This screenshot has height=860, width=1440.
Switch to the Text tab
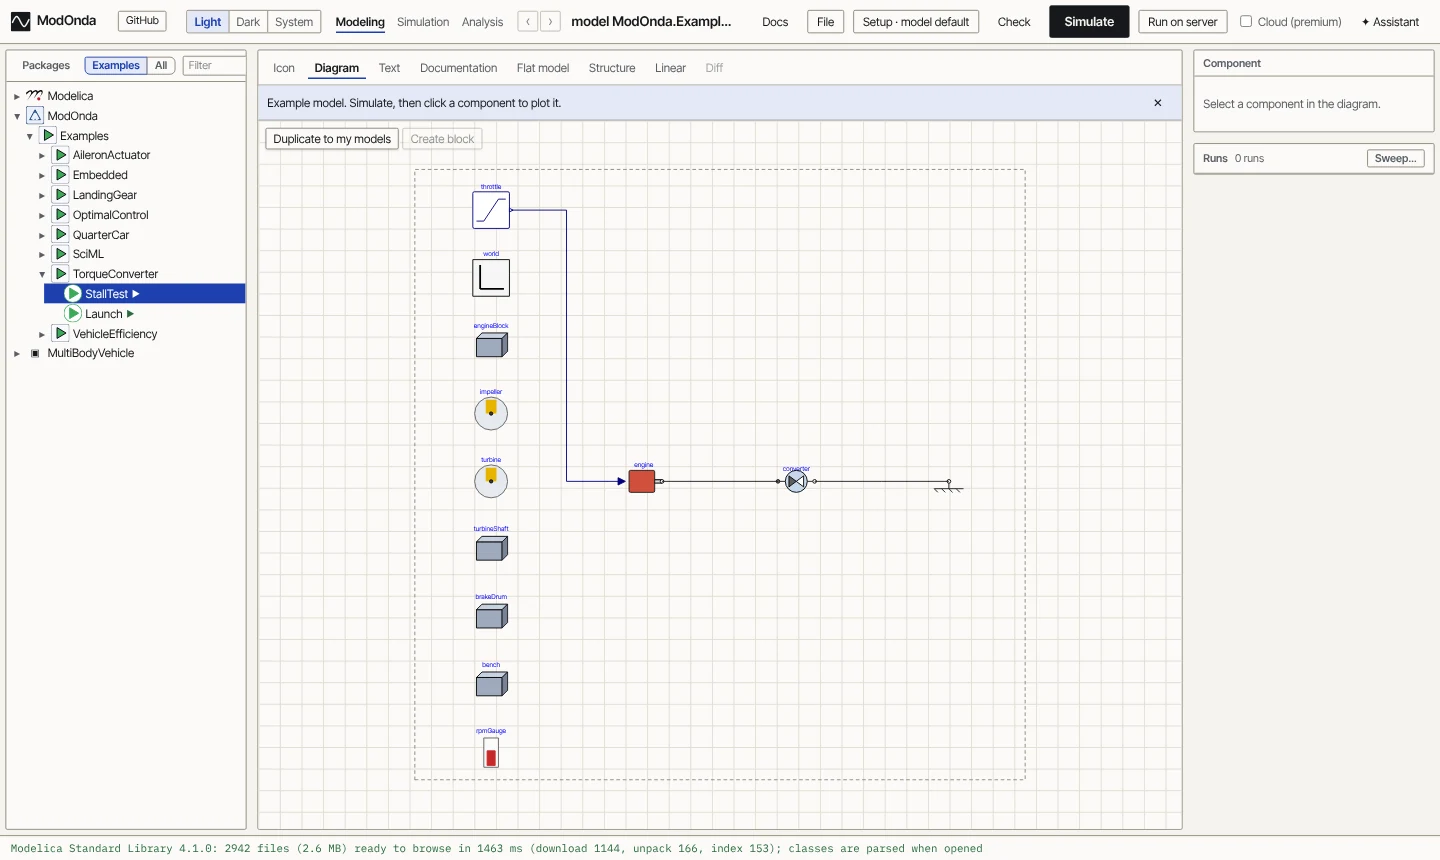389,68
